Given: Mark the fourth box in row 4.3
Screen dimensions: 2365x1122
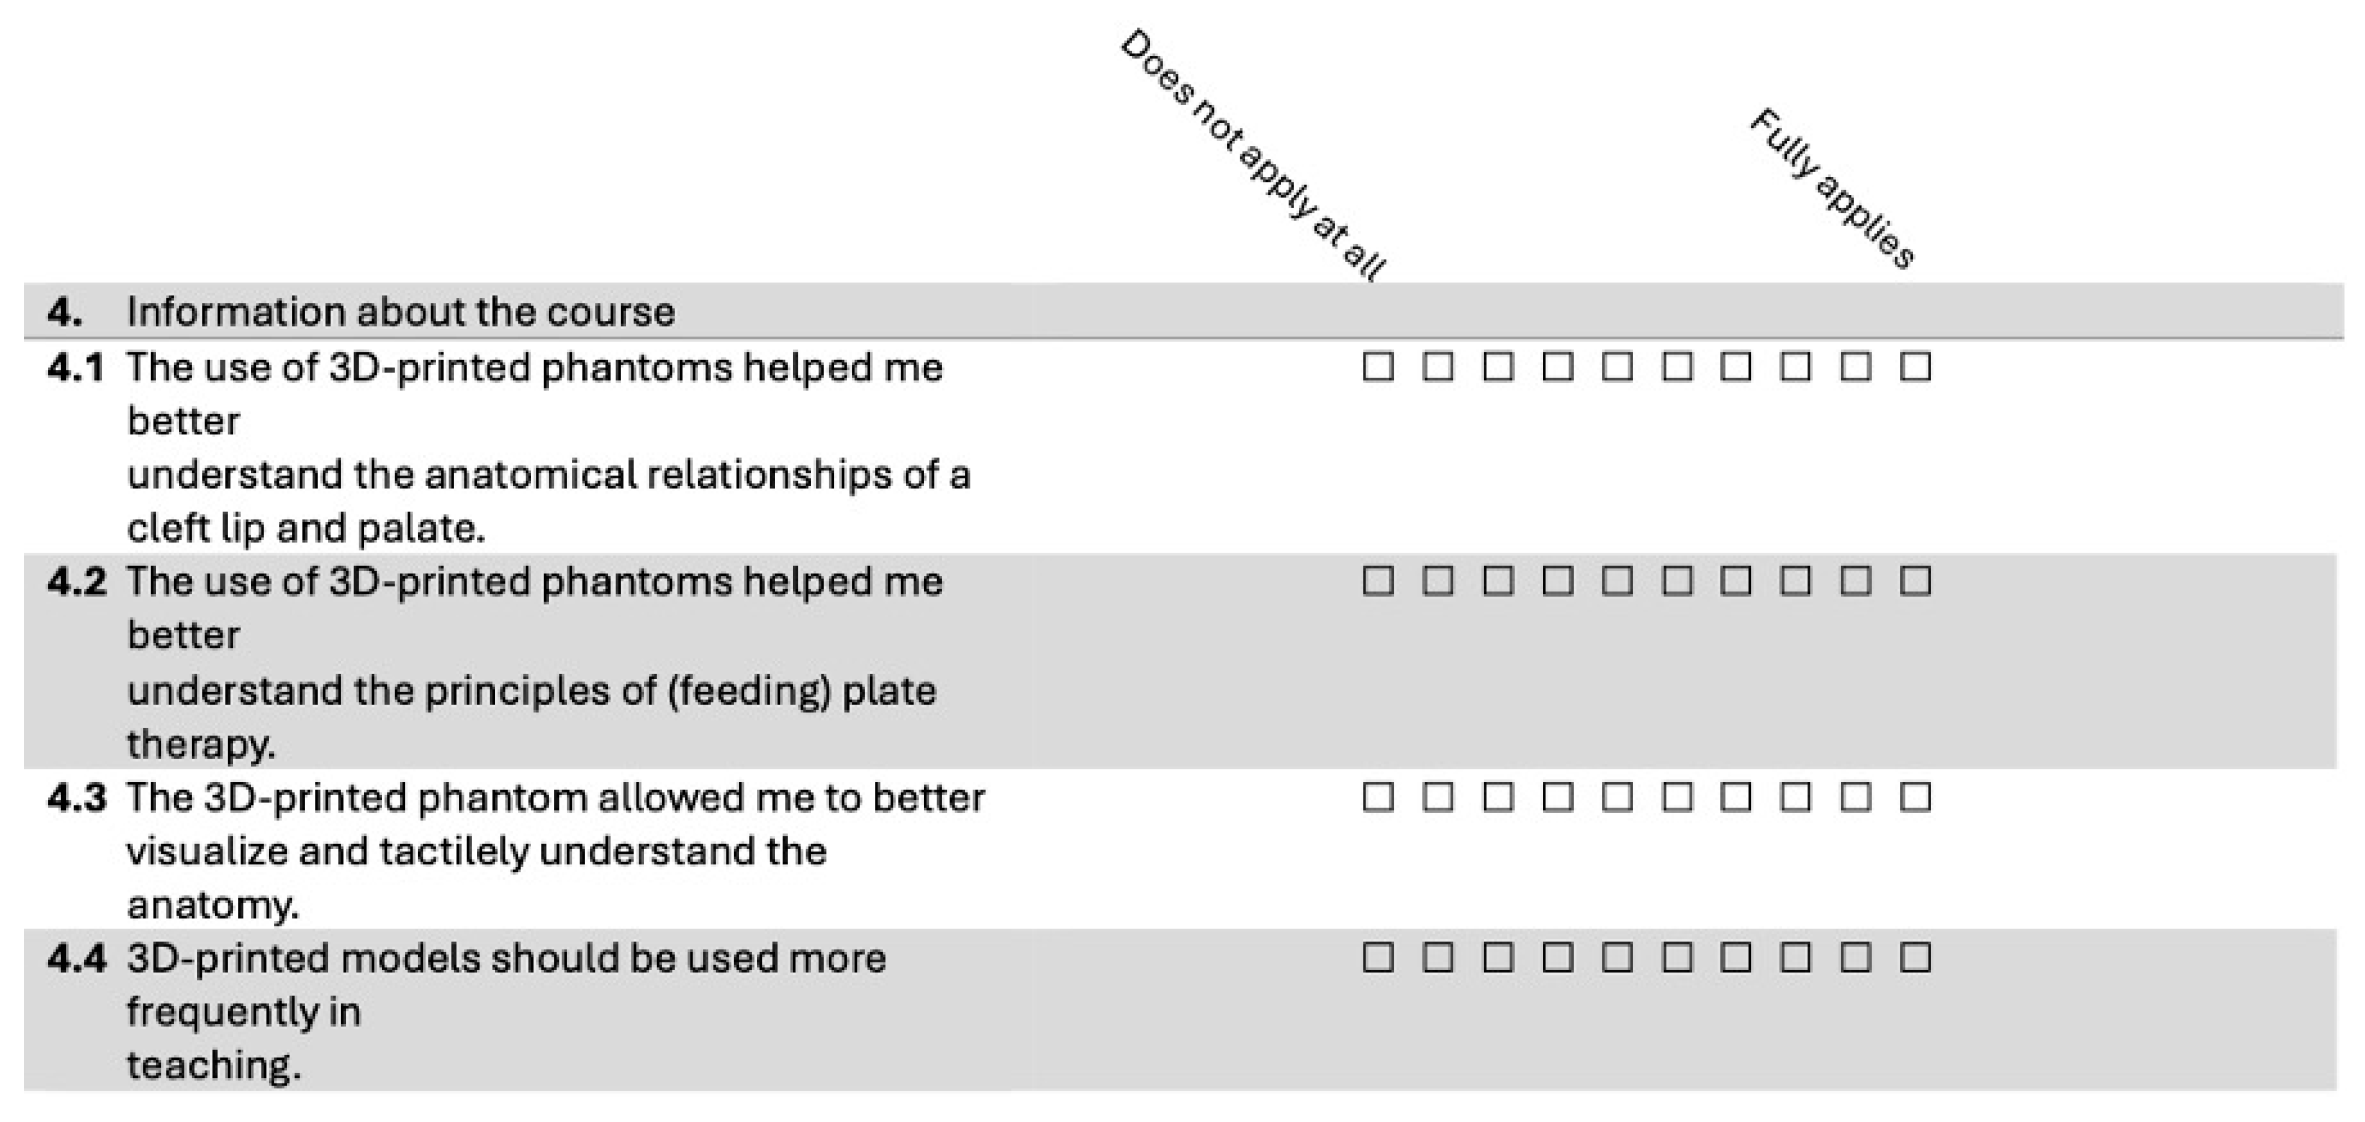Looking at the screenshot, I should point(1557,797).
